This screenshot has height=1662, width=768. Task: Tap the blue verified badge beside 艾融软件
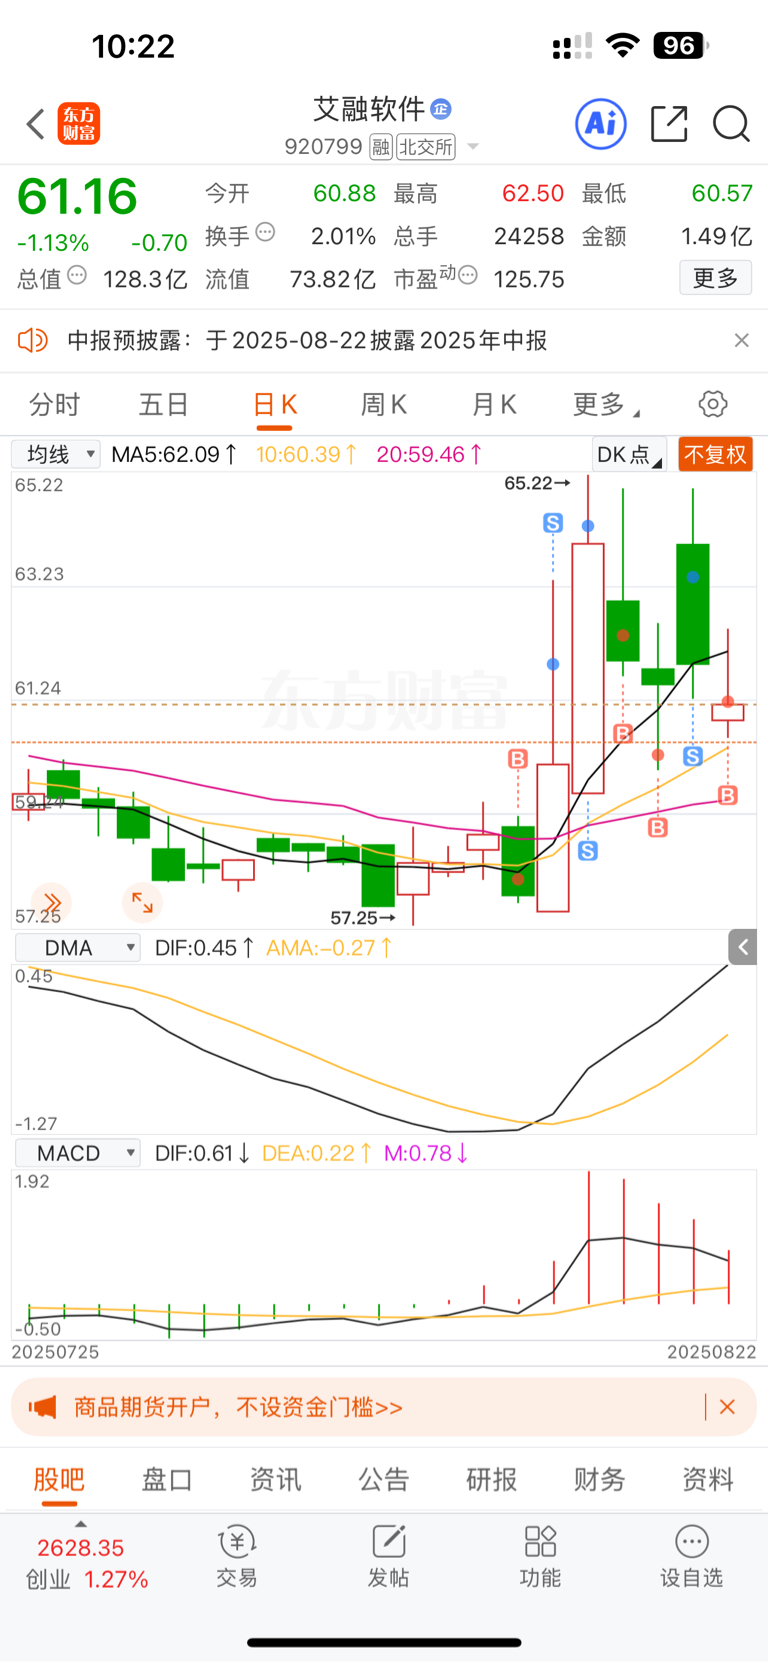tap(441, 109)
